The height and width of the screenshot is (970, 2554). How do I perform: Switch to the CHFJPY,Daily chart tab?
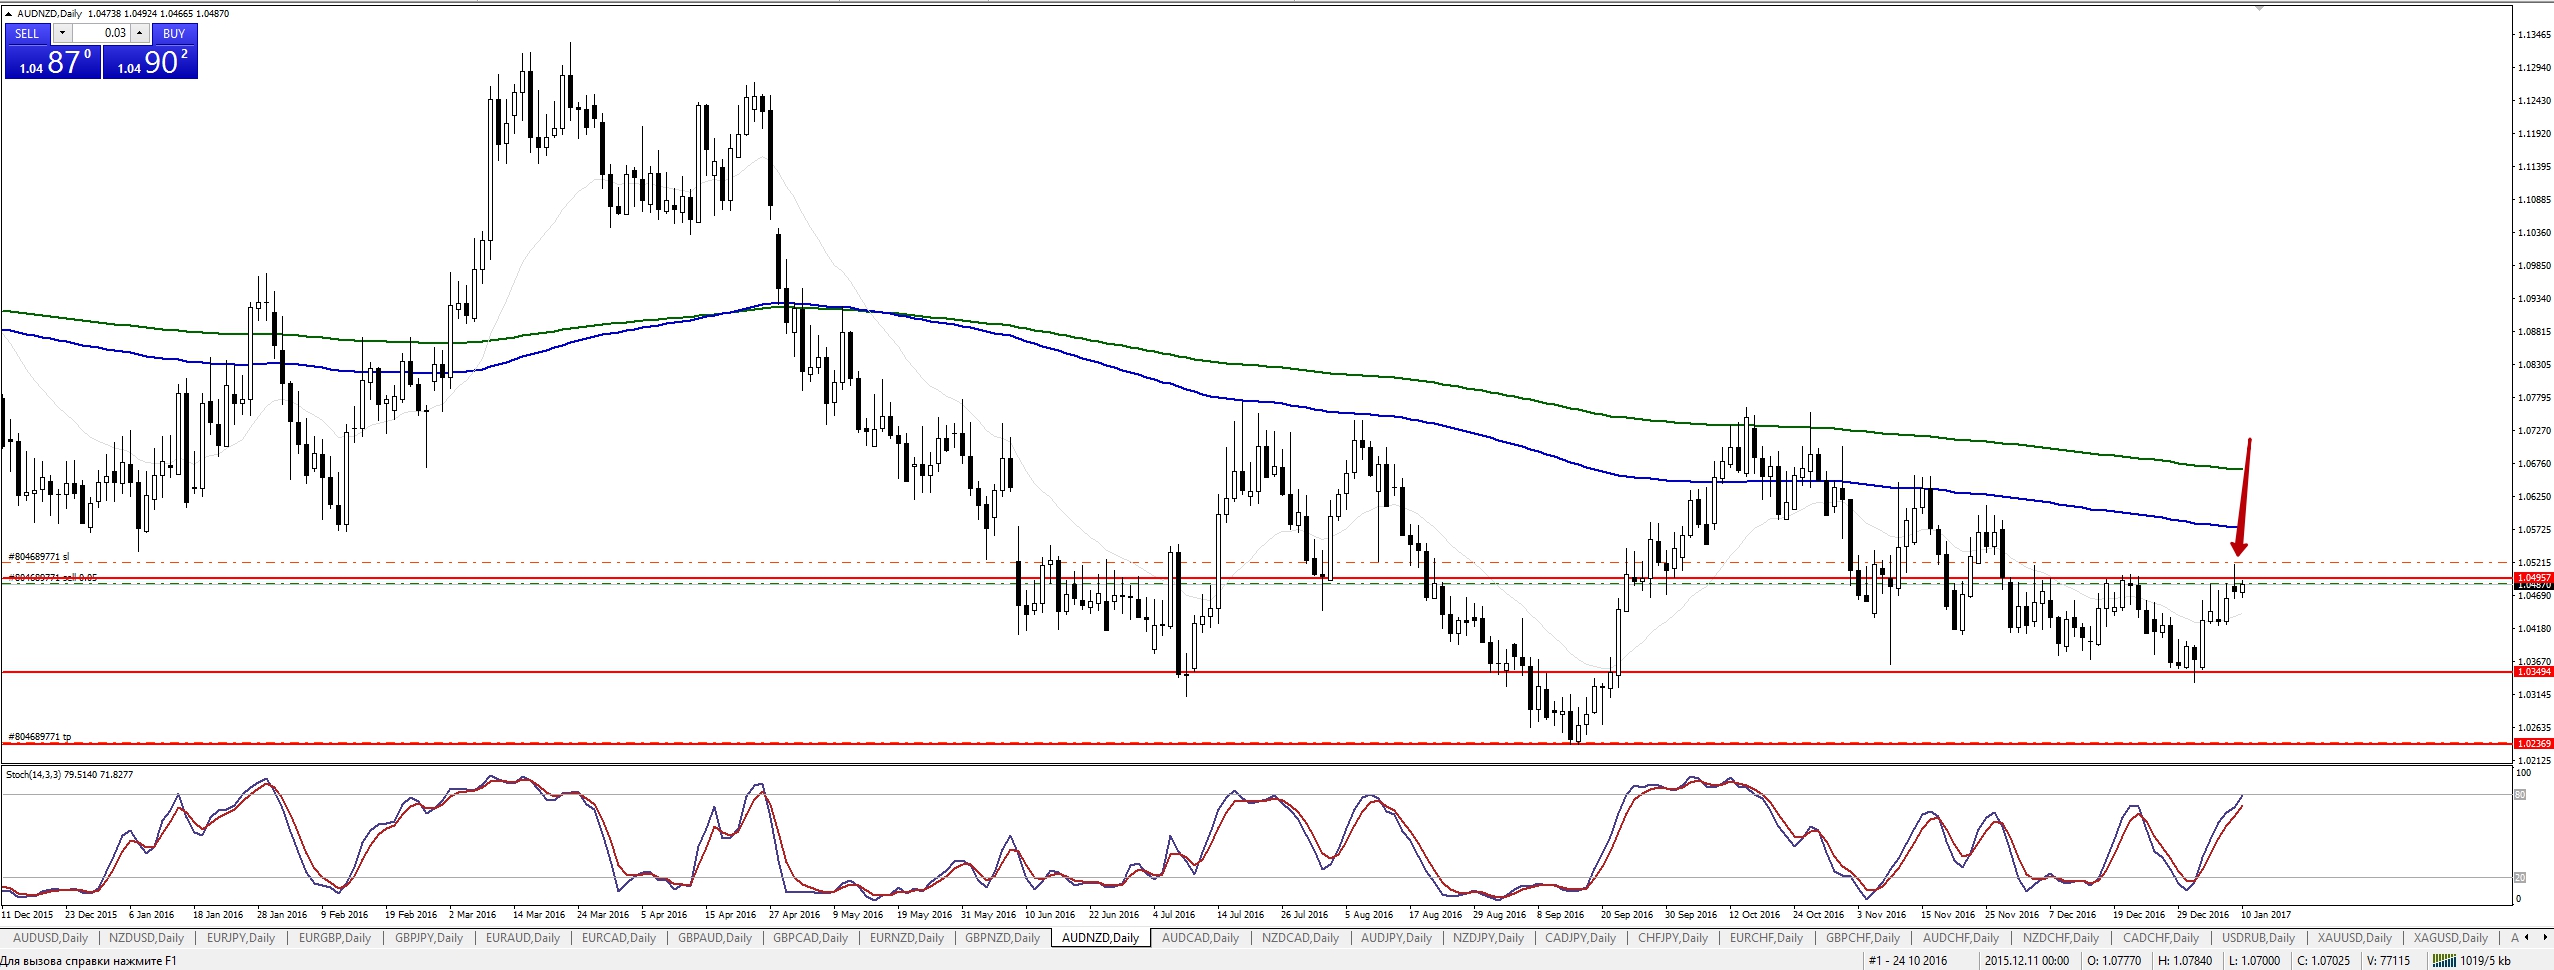(1673, 938)
